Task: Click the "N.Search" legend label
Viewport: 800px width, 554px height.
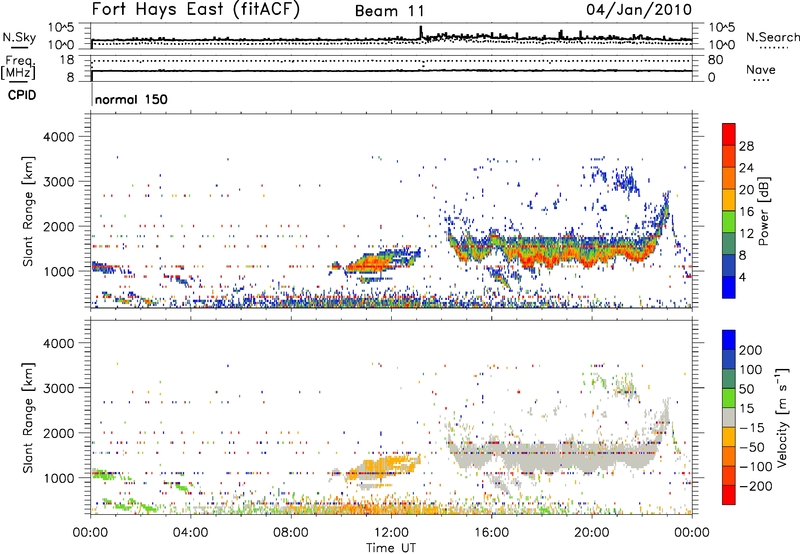Action: pos(773,37)
